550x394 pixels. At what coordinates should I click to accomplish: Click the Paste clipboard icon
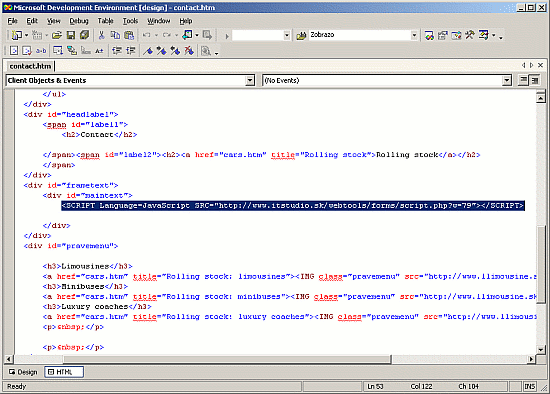coord(129,35)
